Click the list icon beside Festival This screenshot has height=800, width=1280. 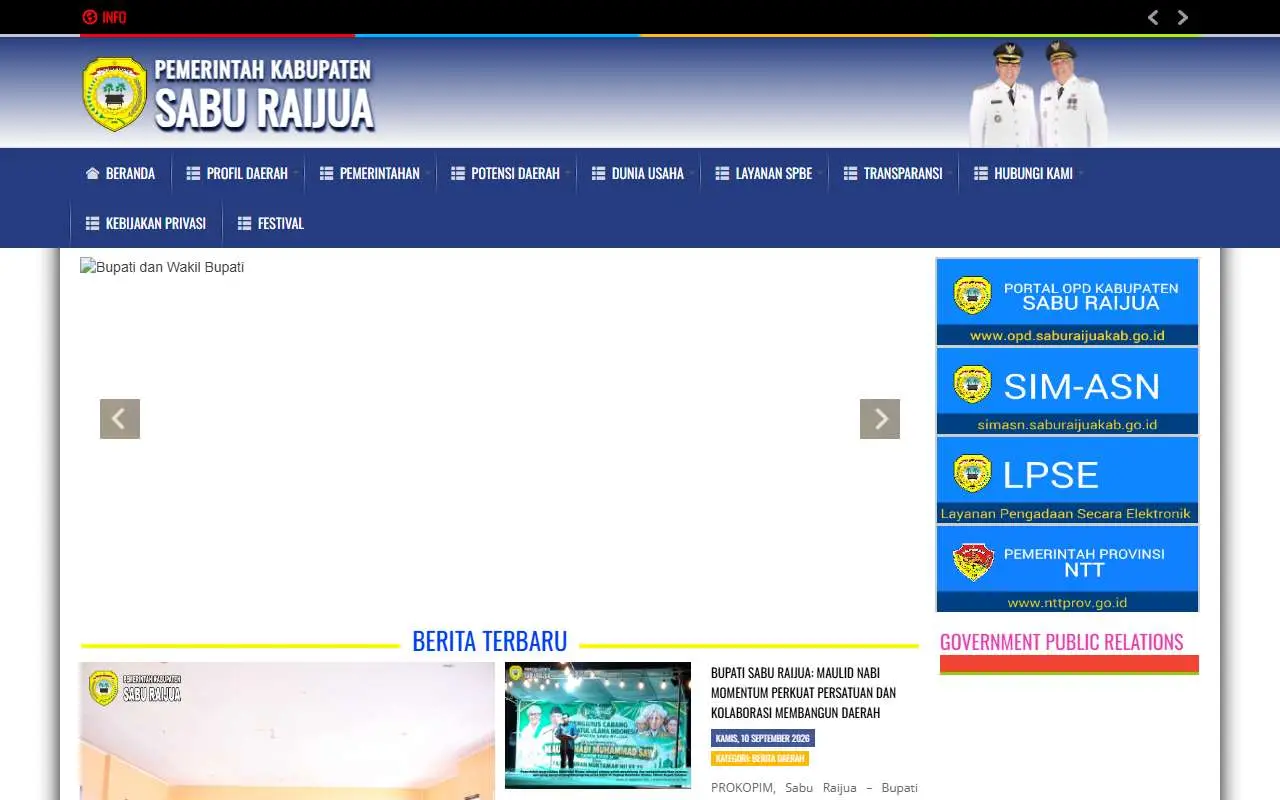coord(245,223)
